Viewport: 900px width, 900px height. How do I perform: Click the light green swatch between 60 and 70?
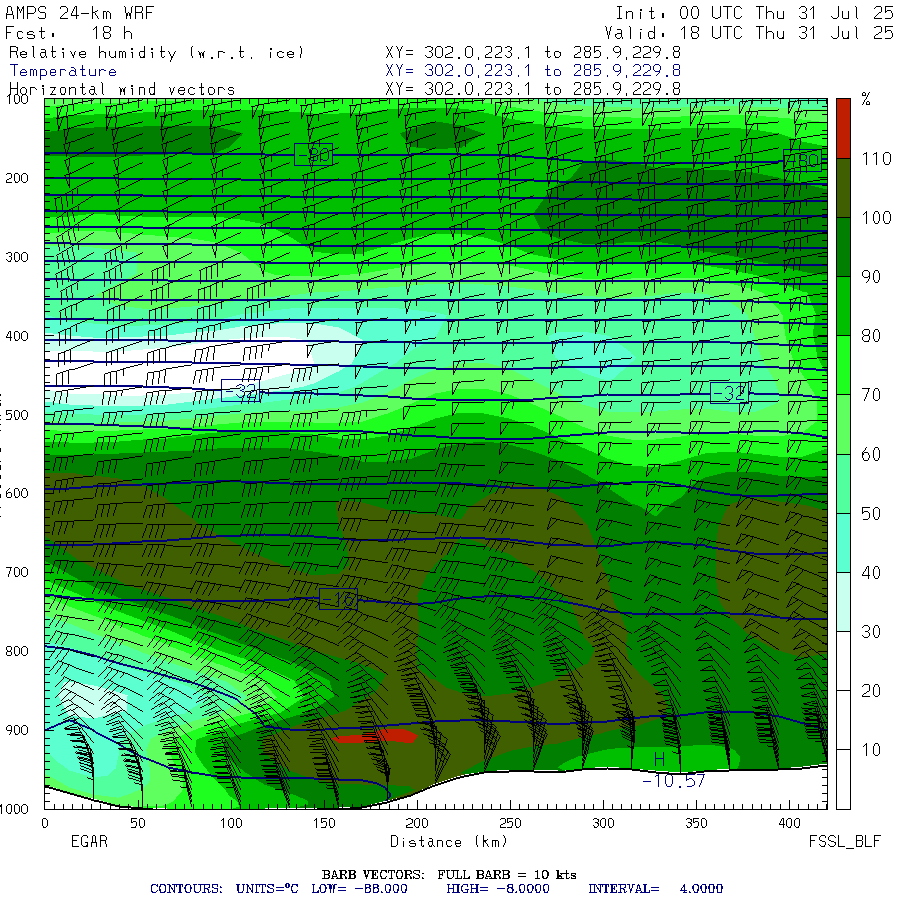click(843, 424)
